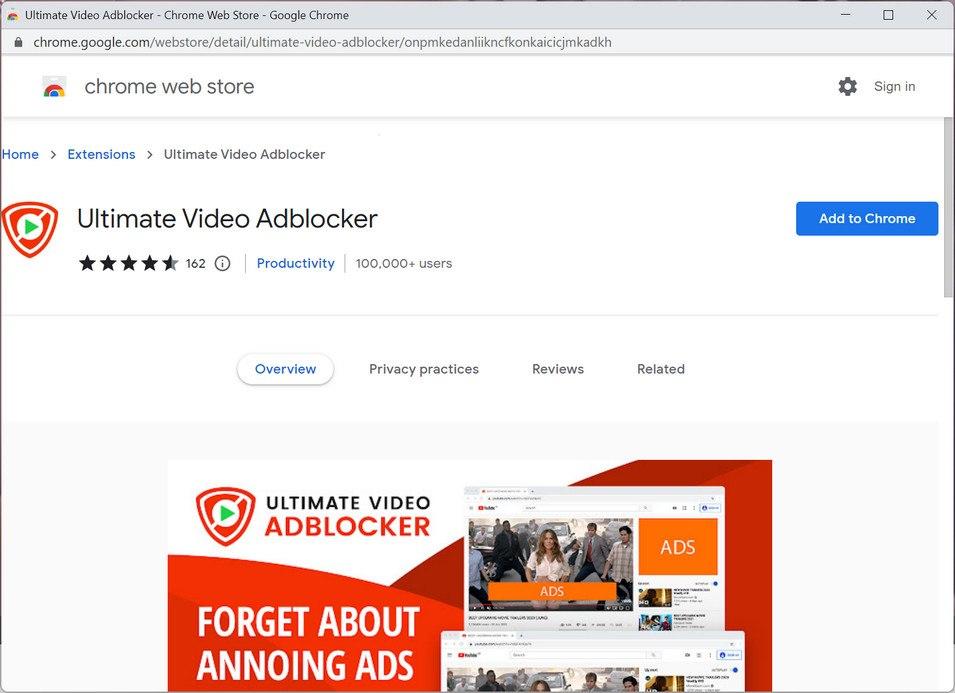Open the settings gear icon
Screen dimensions: 955x693
tap(847, 86)
